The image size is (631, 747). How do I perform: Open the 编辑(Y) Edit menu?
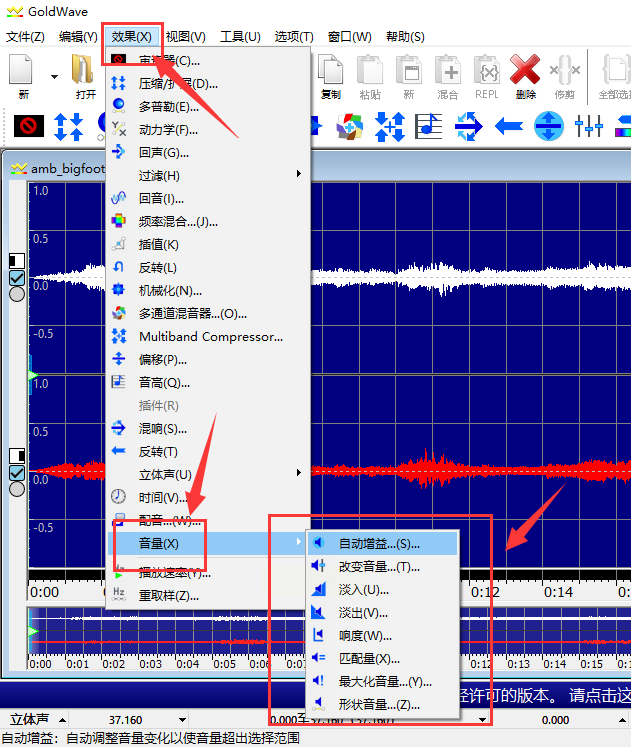78,37
